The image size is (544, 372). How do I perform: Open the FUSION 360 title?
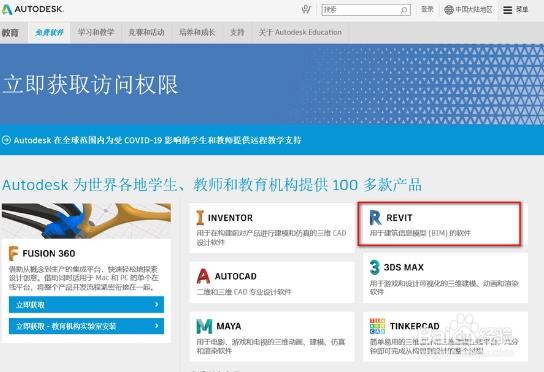49,254
